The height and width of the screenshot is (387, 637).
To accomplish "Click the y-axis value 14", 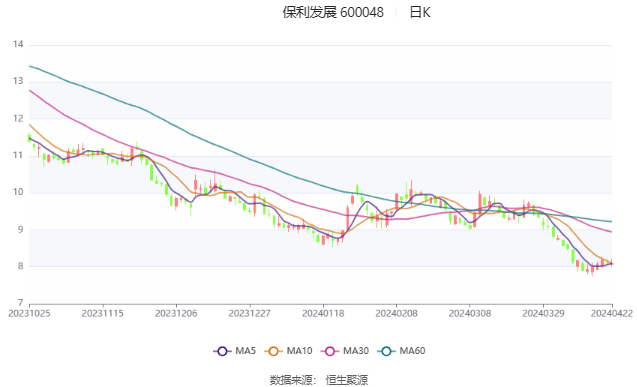I will [x=18, y=44].
